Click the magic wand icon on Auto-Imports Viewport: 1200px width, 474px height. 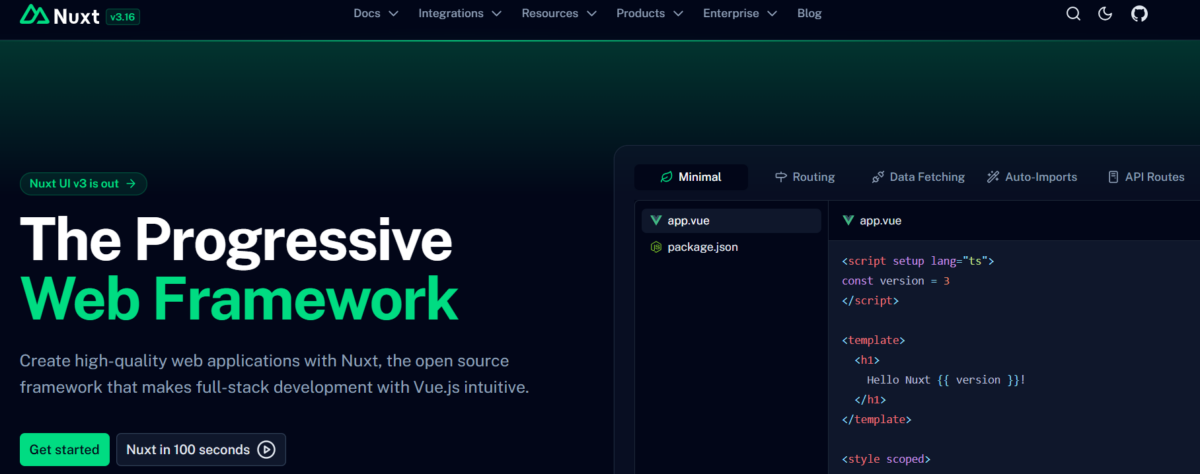click(993, 177)
